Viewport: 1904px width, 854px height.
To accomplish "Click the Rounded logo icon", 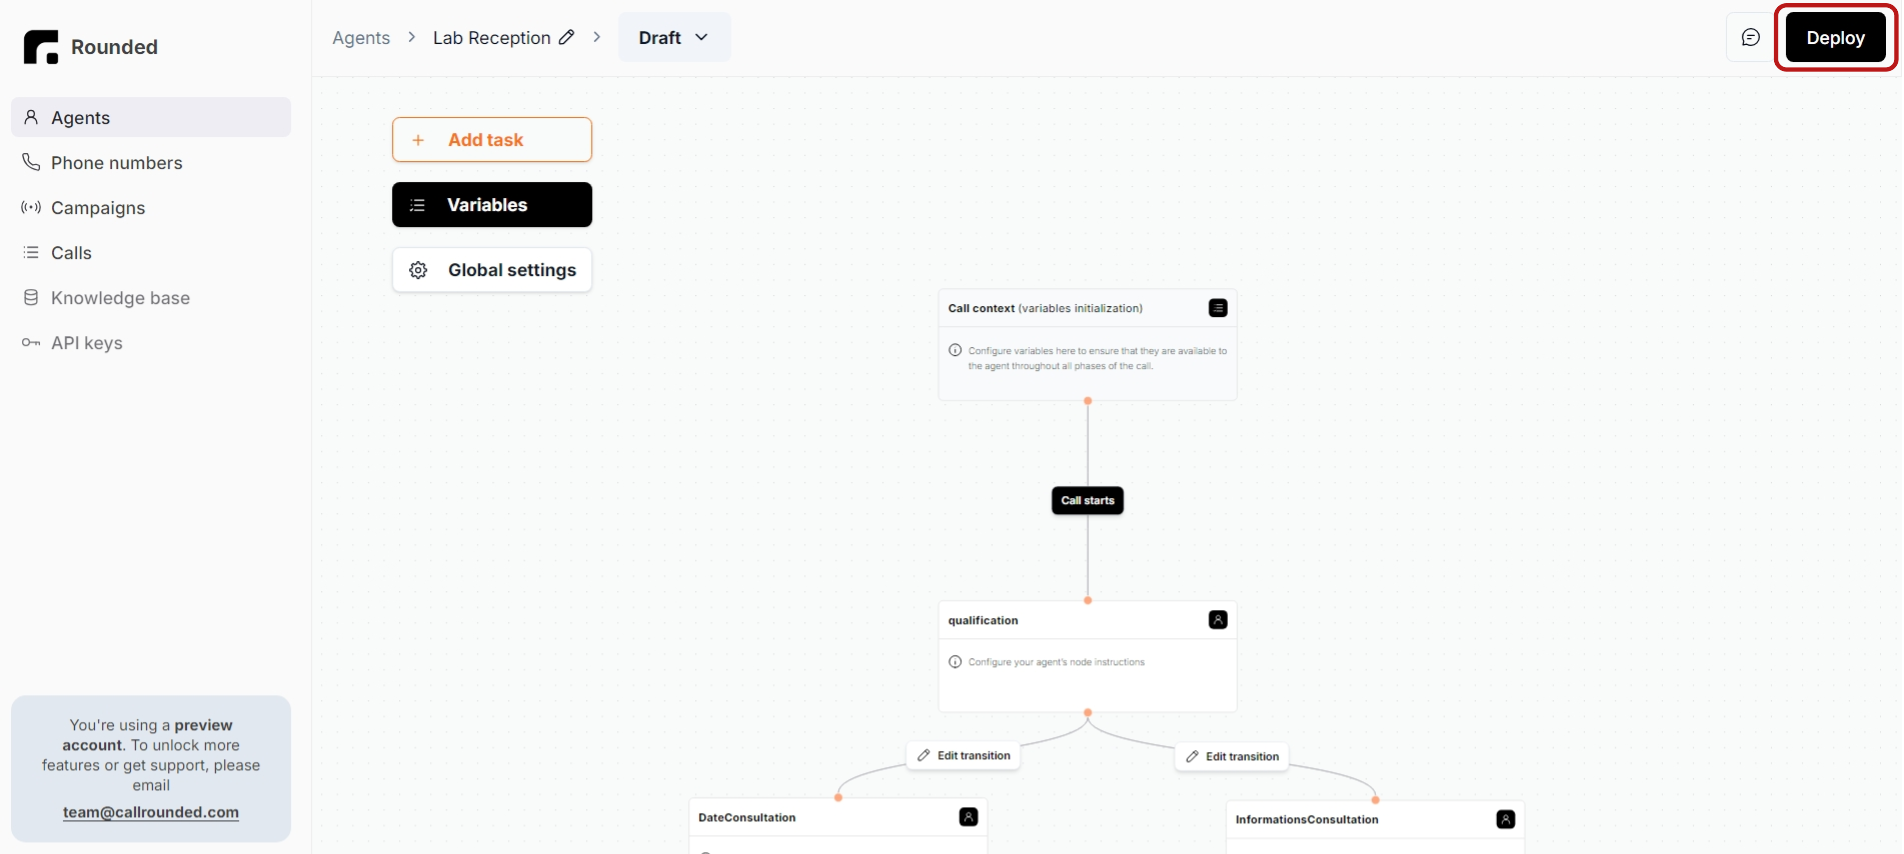I will click(x=41, y=47).
